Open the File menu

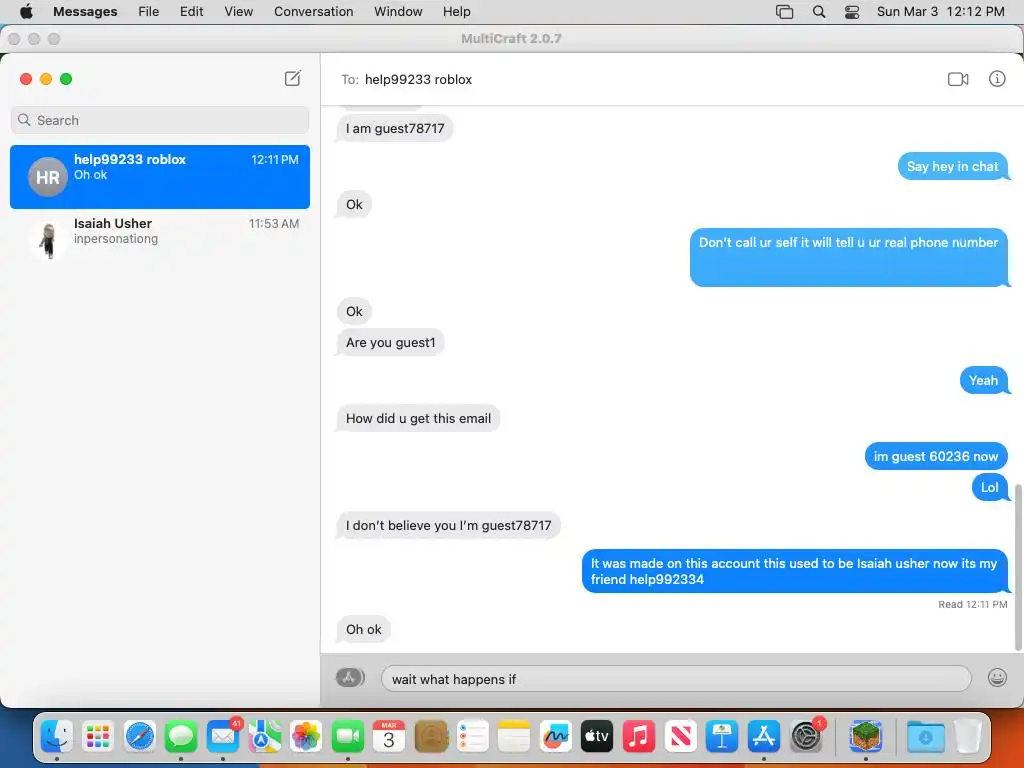[x=148, y=11]
